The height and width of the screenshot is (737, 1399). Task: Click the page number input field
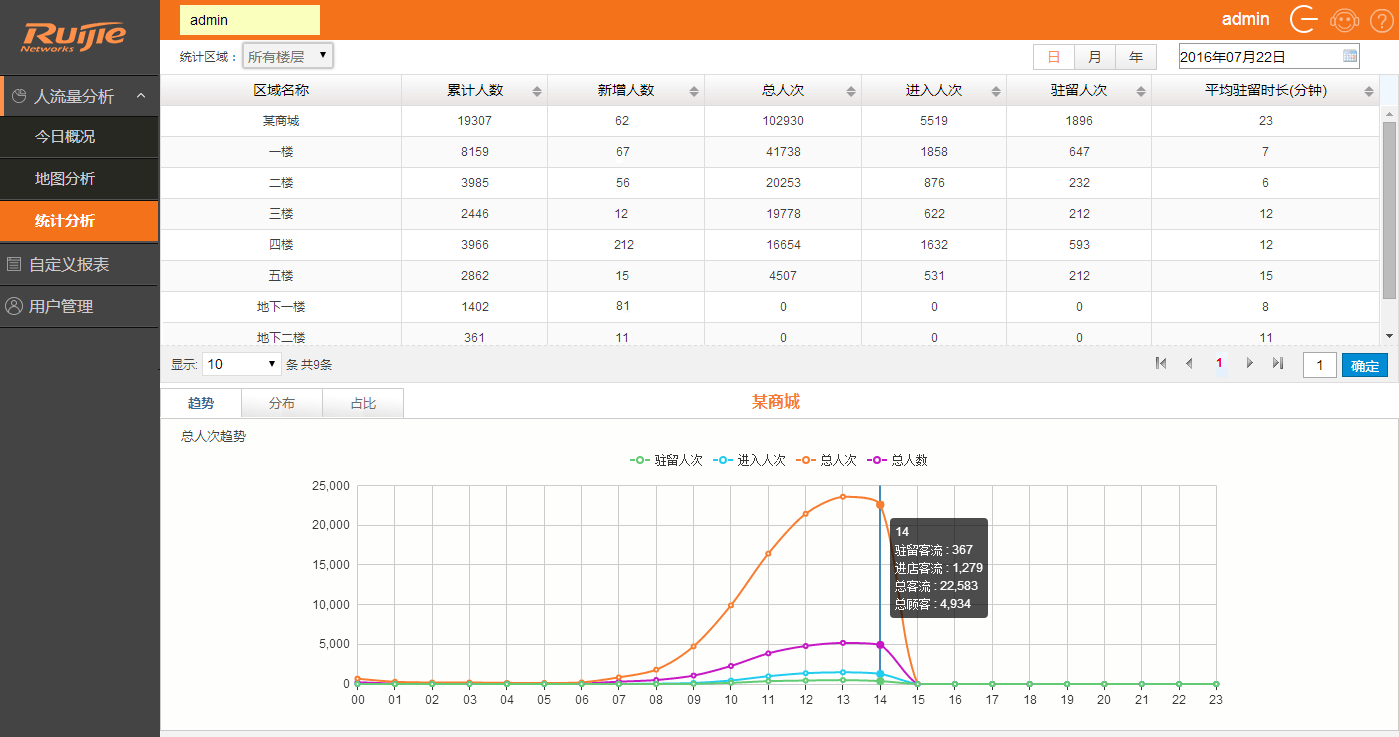1319,365
